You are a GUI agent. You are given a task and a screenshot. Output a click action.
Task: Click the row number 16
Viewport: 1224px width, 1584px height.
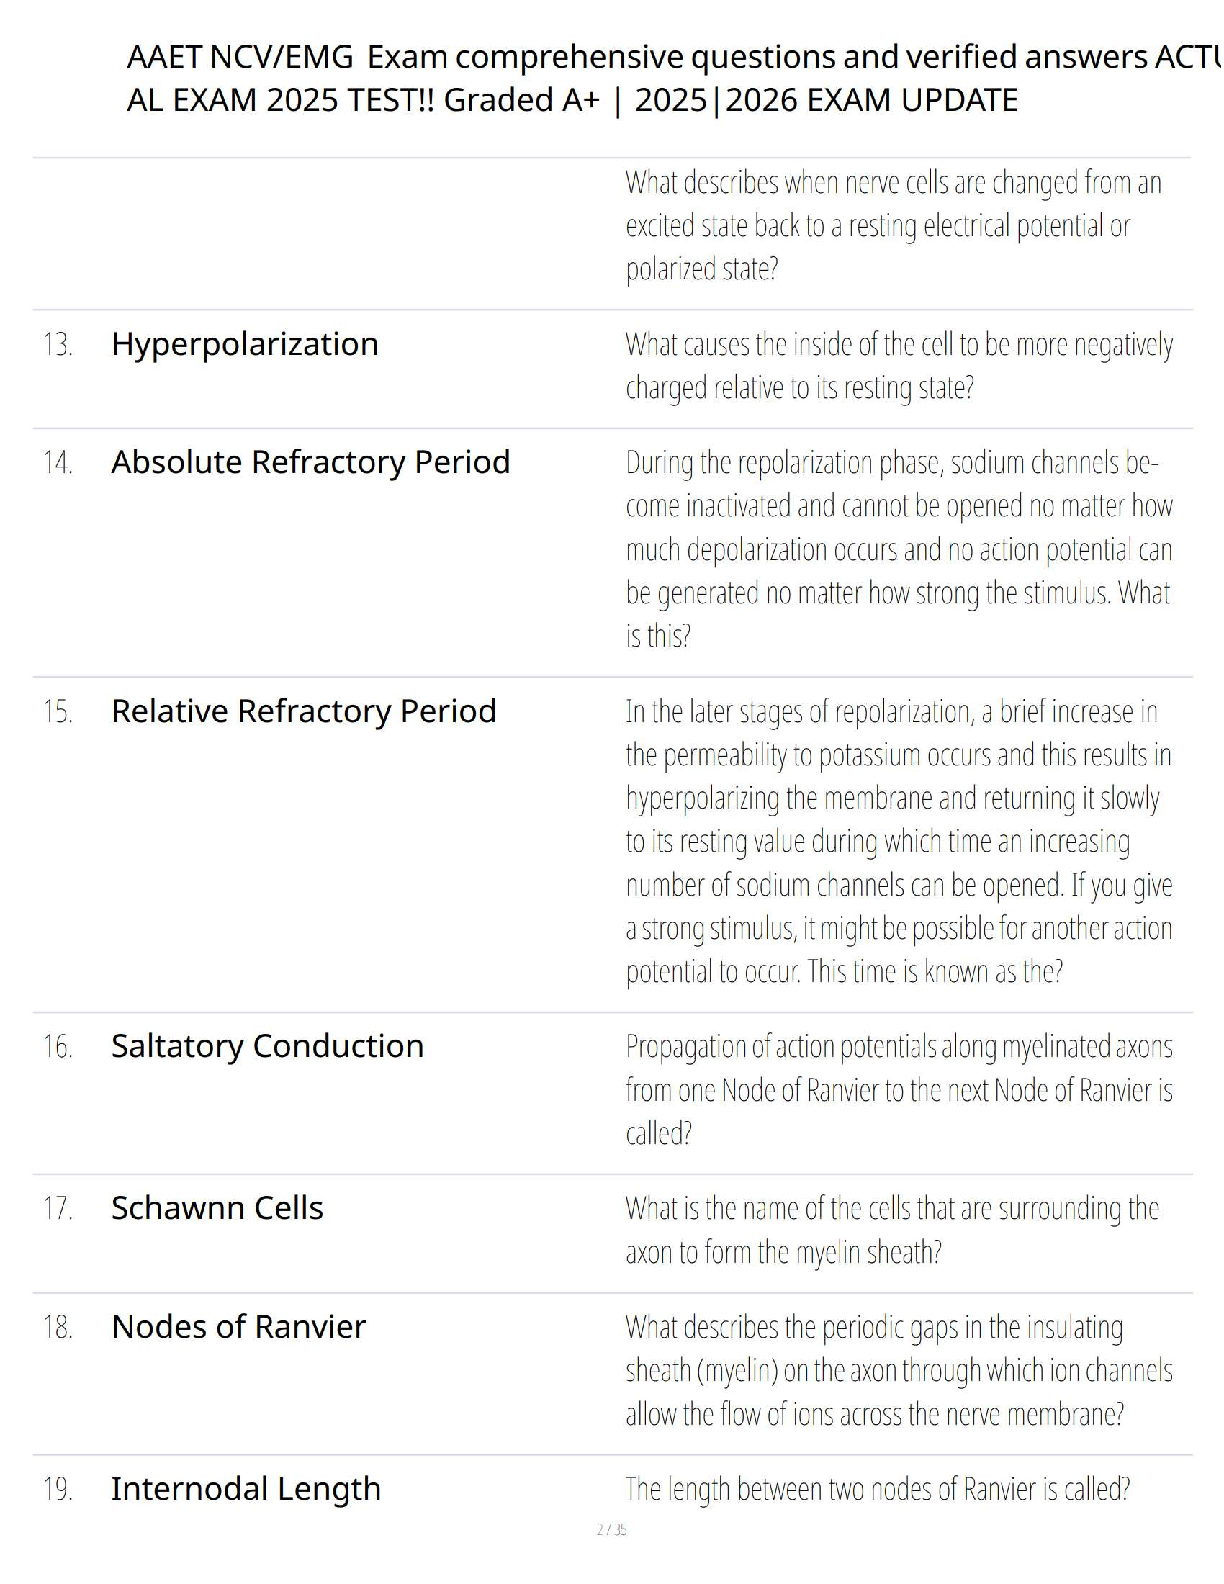coord(58,1047)
